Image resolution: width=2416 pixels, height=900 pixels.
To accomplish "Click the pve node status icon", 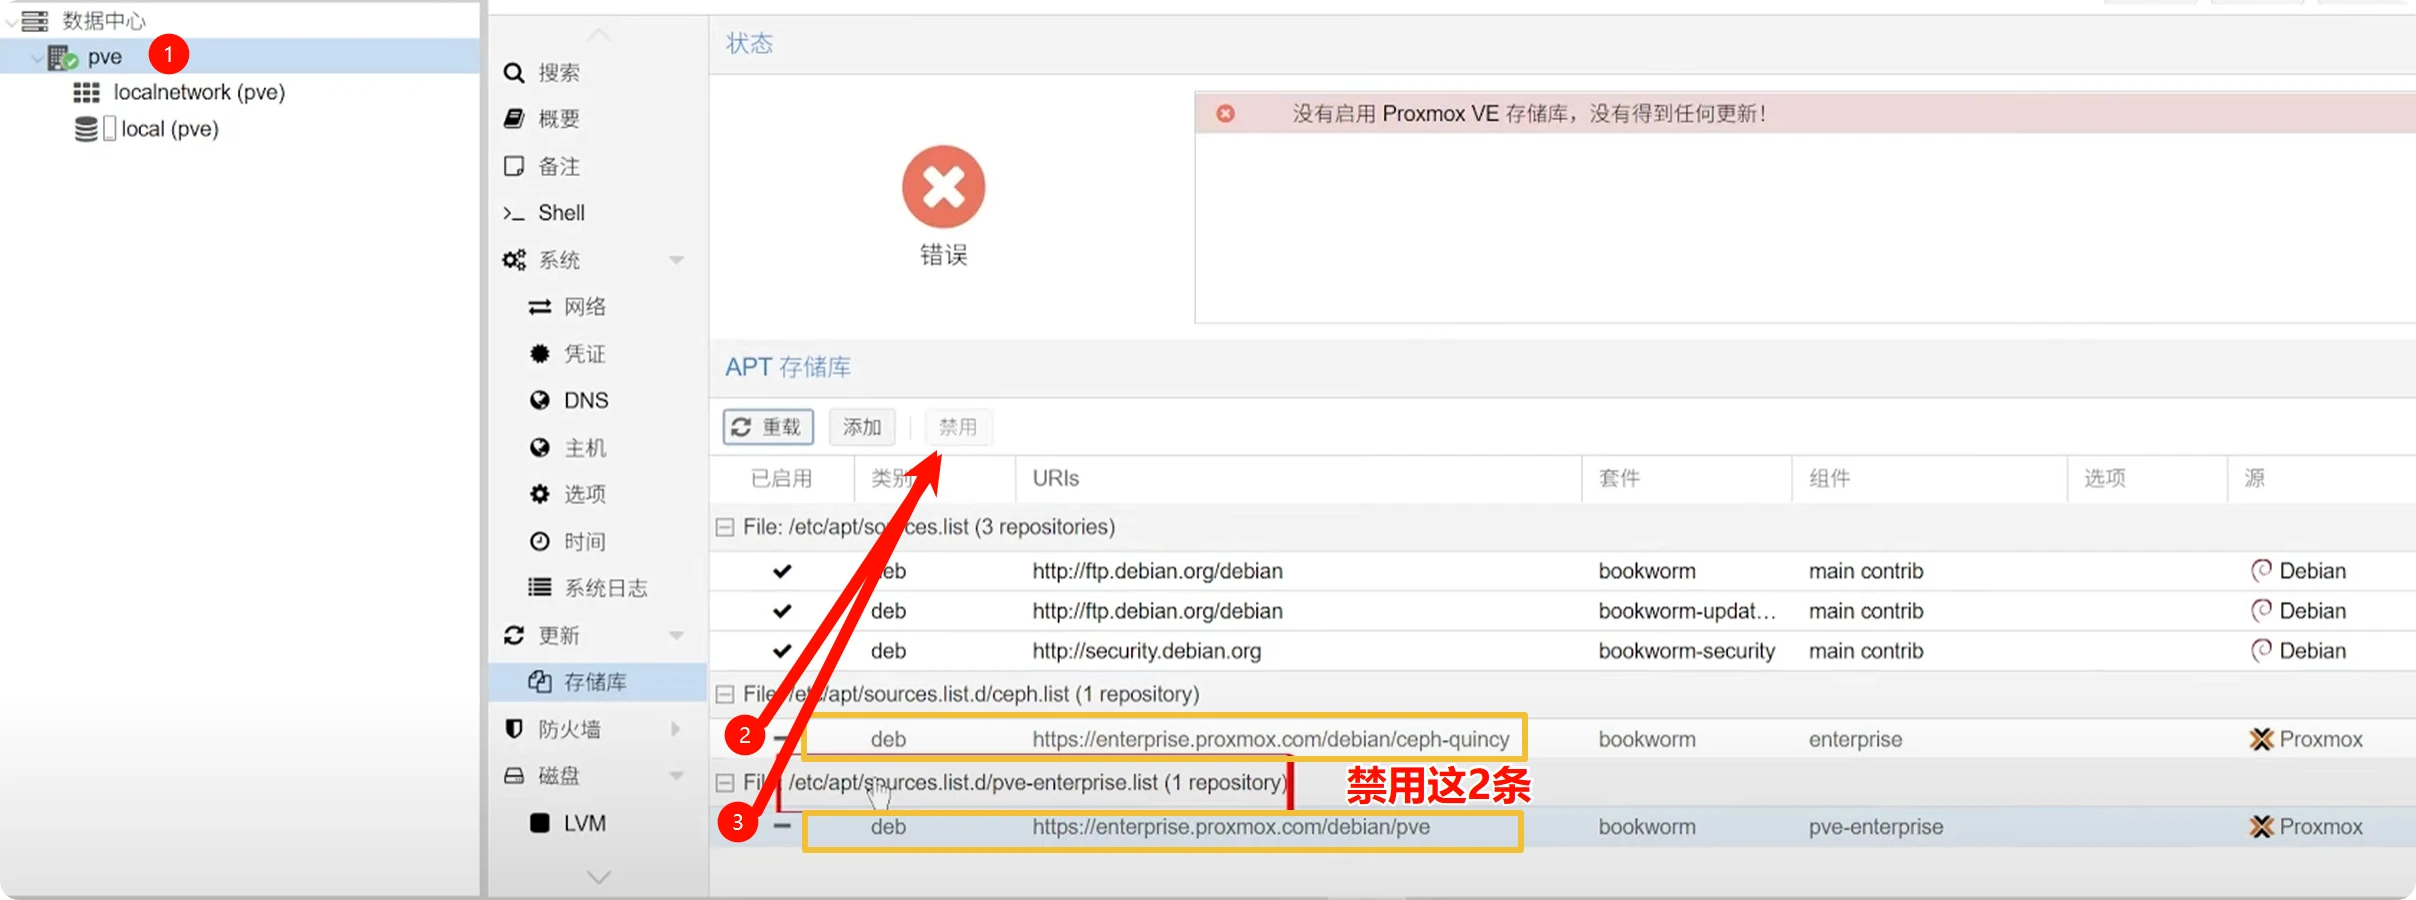I will (63, 58).
